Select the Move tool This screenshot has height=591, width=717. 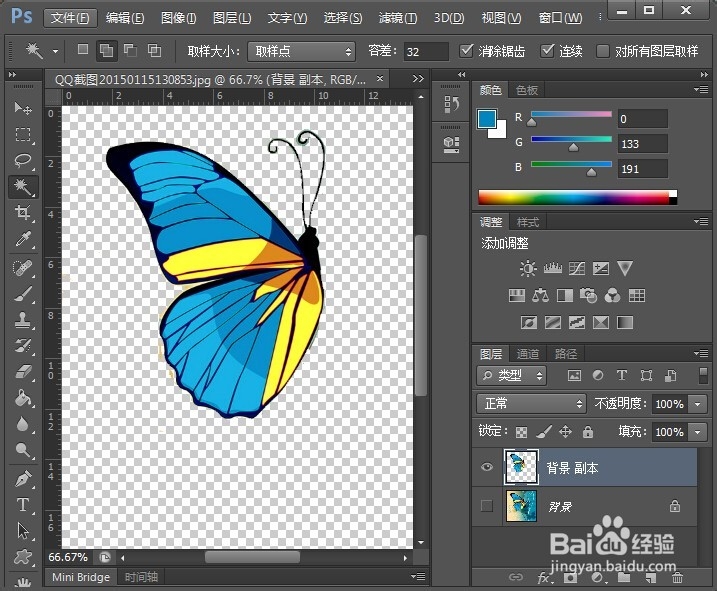coord(22,108)
